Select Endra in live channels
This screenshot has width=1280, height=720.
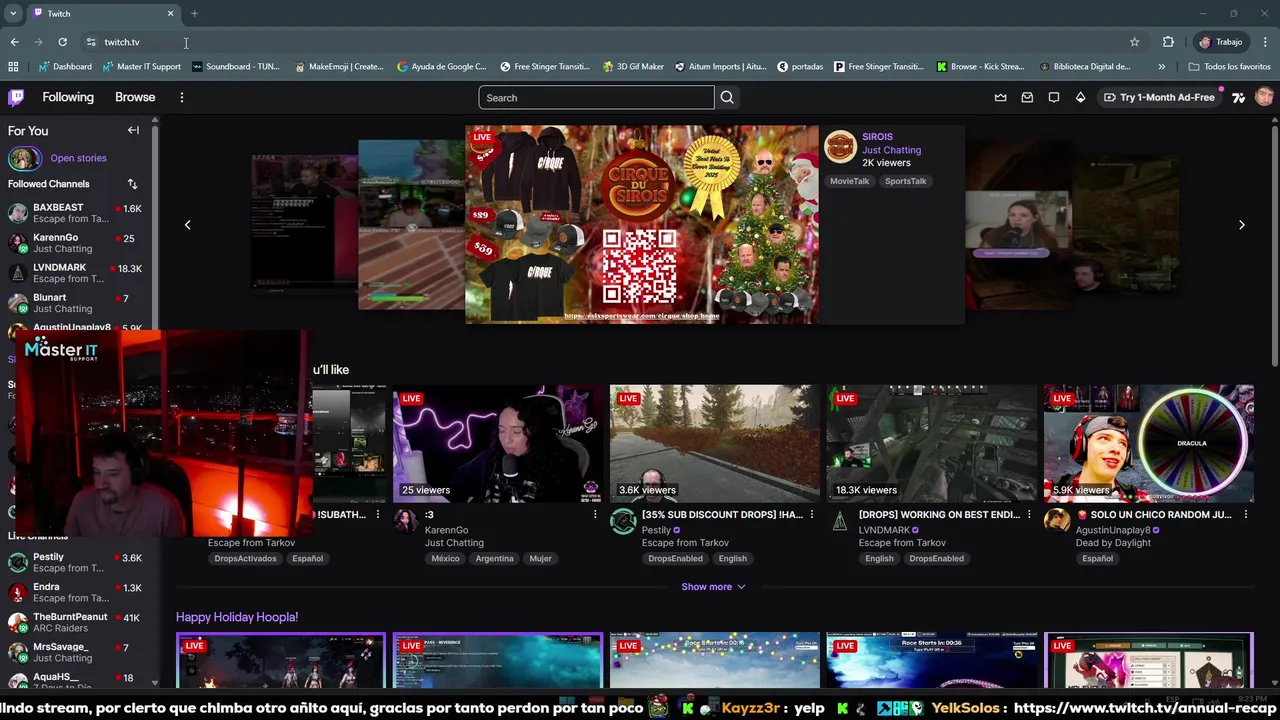point(75,592)
